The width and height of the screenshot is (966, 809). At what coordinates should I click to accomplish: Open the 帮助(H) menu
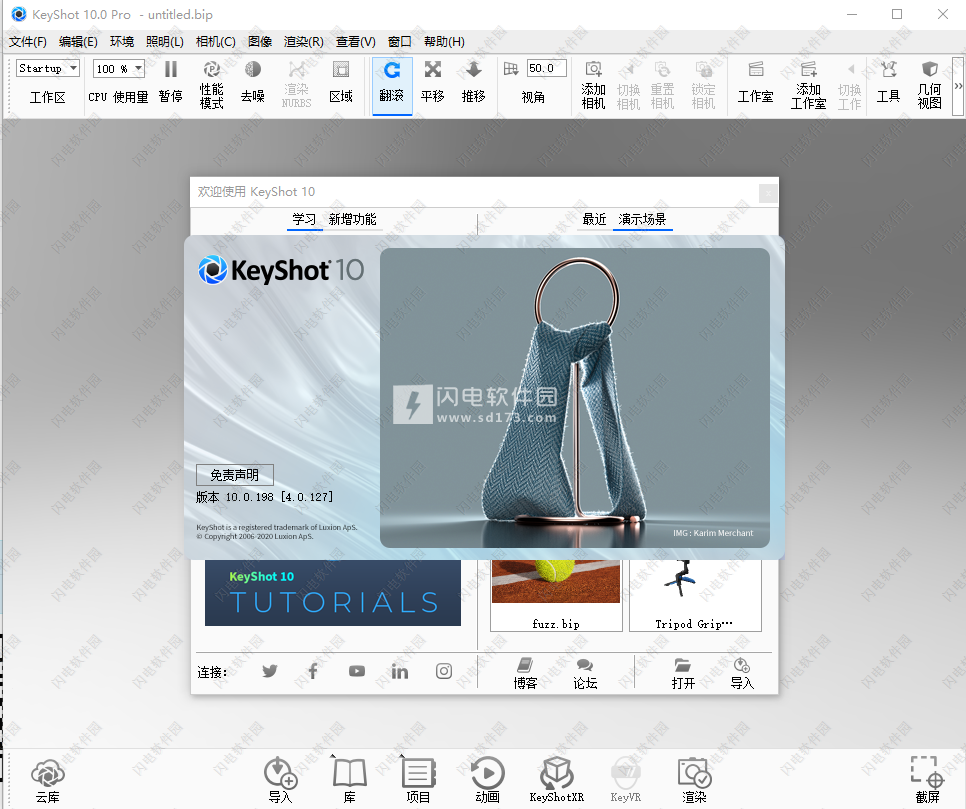pyautogui.click(x=444, y=42)
